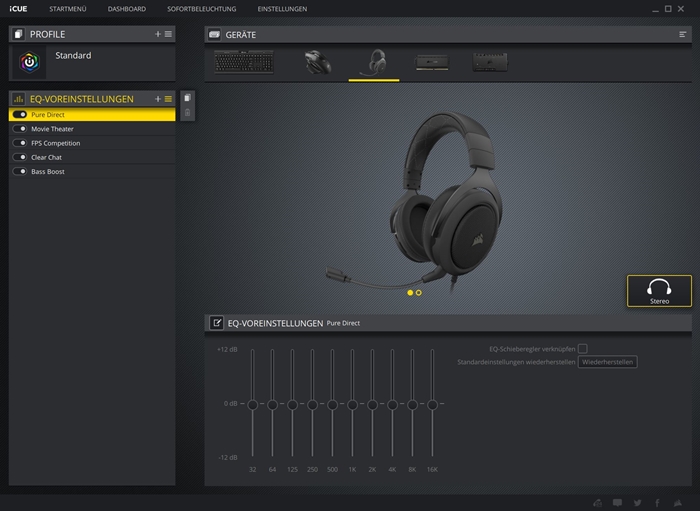Select the Clear Chat preset name
The image size is (700, 511).
coord(46,158)
